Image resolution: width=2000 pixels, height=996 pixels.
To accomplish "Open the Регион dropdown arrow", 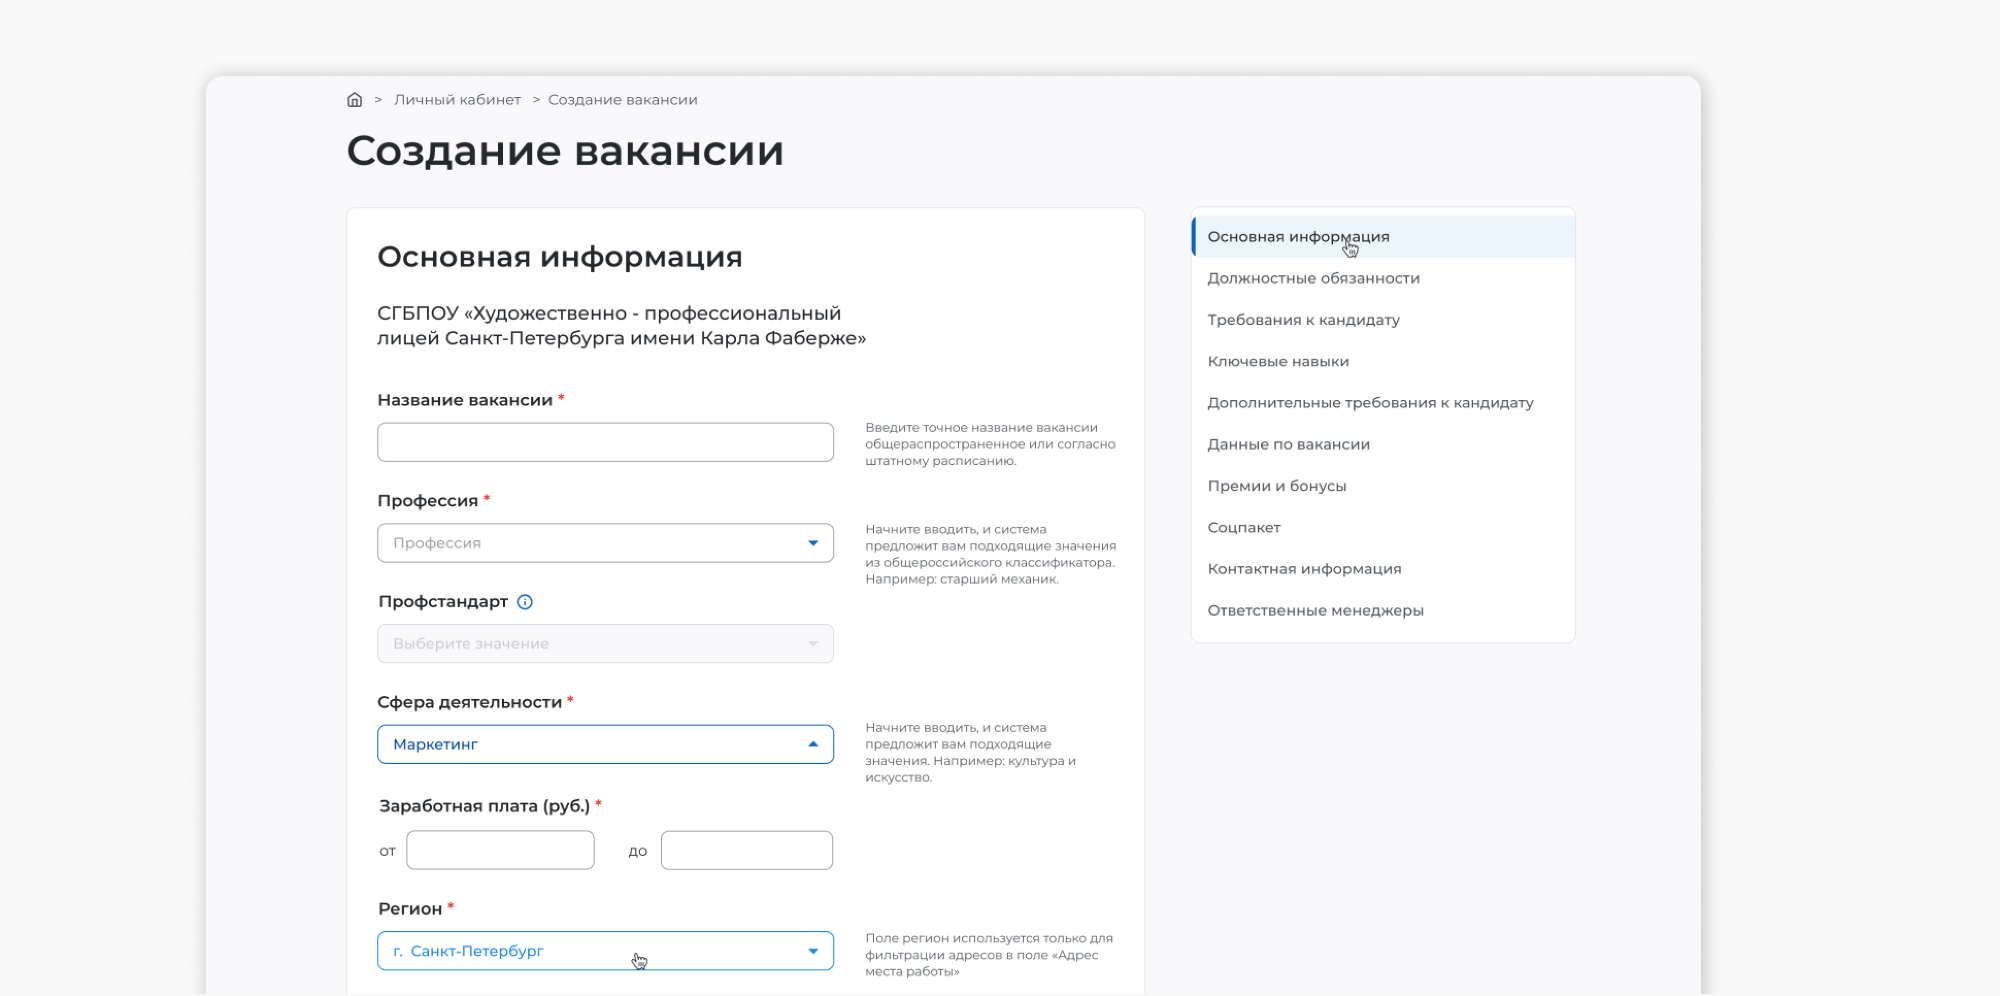I will point(813,951).
